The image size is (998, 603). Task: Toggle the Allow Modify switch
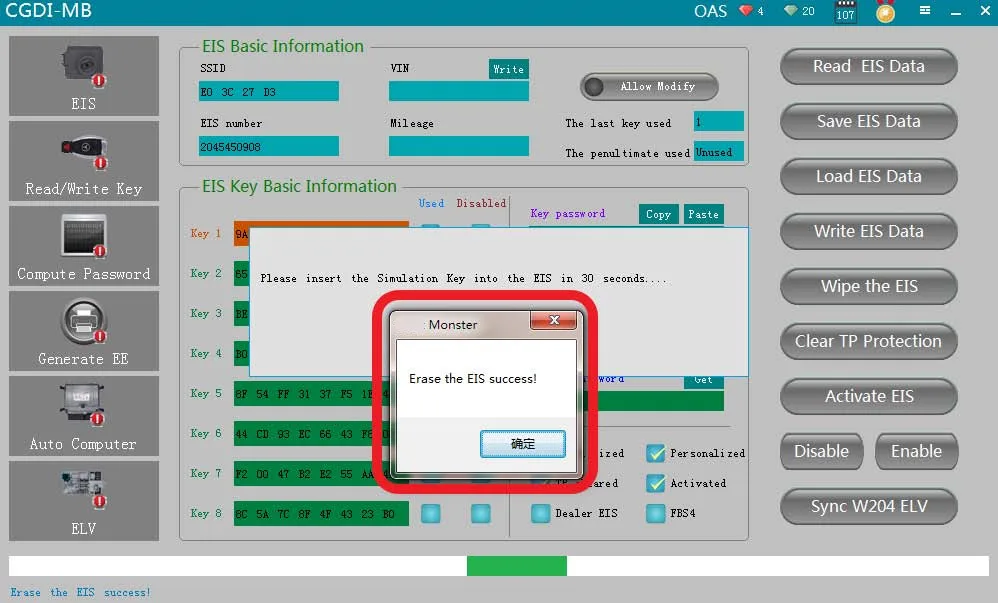coord(649,87)
